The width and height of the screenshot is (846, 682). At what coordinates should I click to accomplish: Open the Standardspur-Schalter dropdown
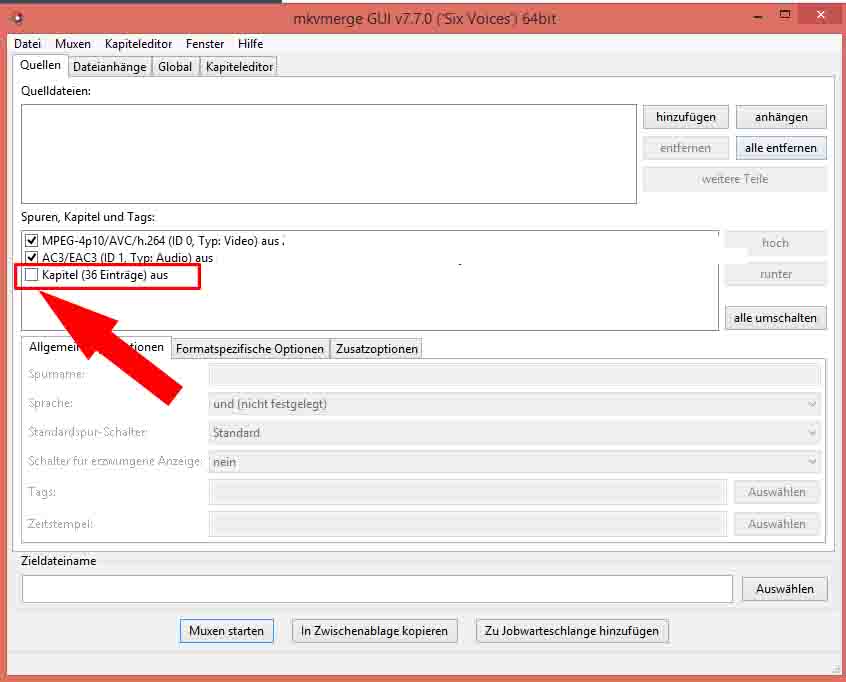(x=514, y=432)
